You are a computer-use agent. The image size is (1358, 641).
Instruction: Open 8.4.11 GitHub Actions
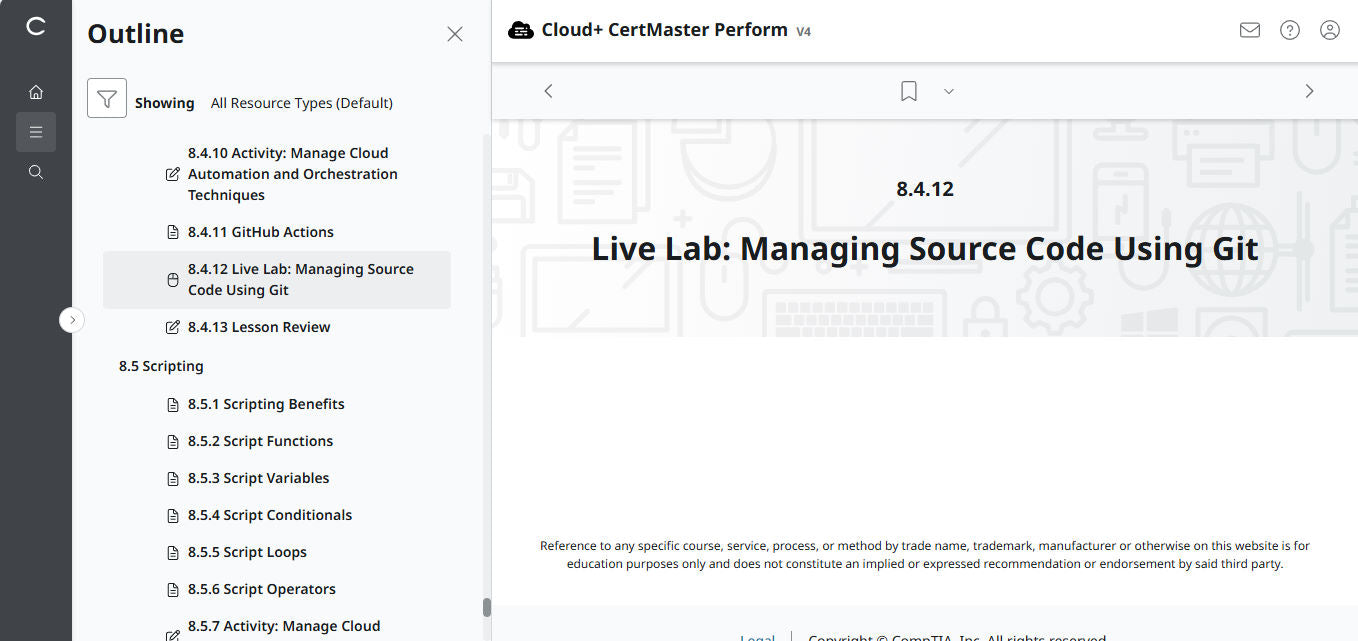tap(260, 231)
